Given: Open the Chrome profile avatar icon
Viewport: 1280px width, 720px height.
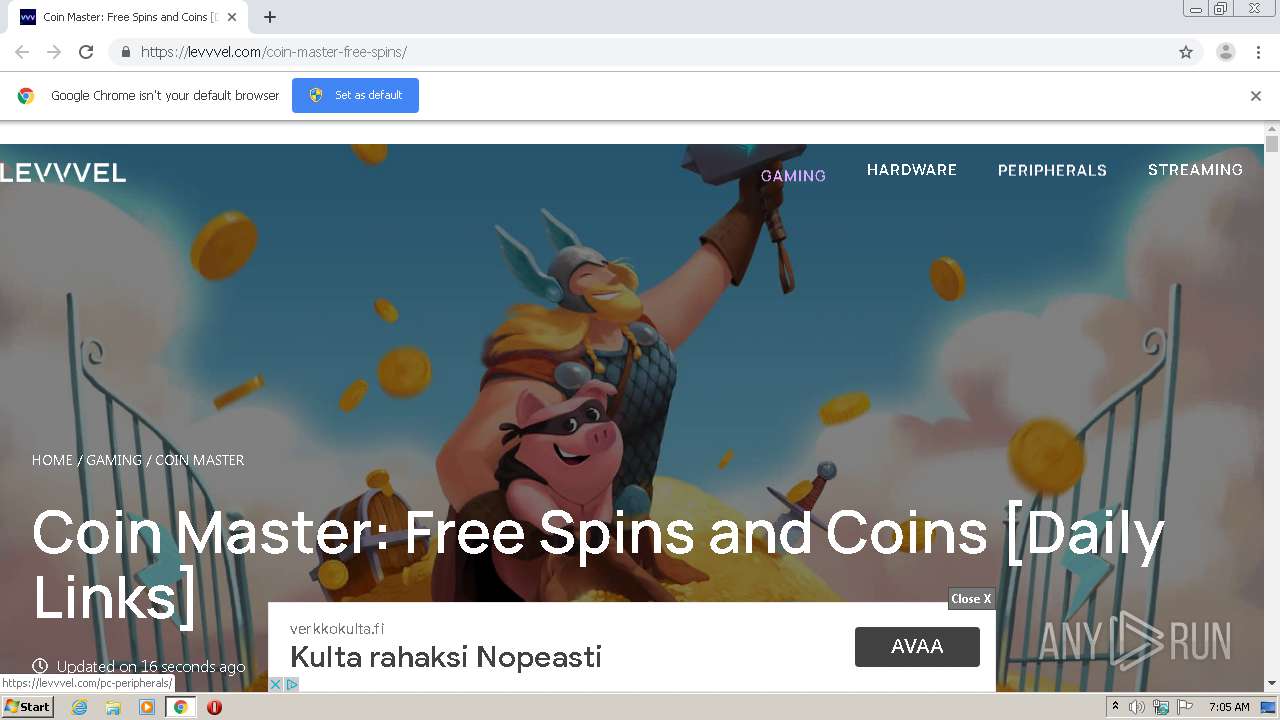Looking at the screenshot, I should (1226, 52).
